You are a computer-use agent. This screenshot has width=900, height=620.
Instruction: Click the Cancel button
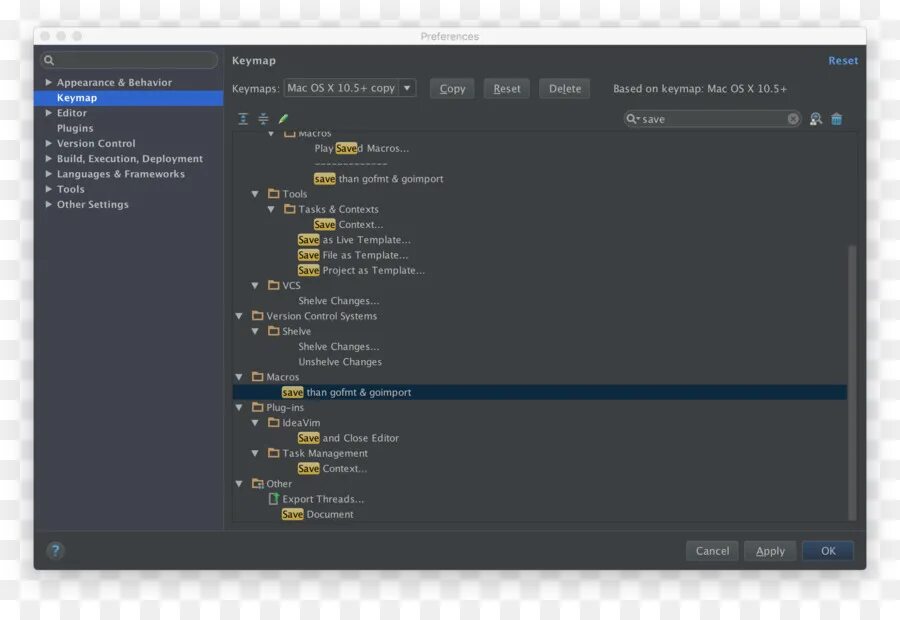tap(712, 551)
